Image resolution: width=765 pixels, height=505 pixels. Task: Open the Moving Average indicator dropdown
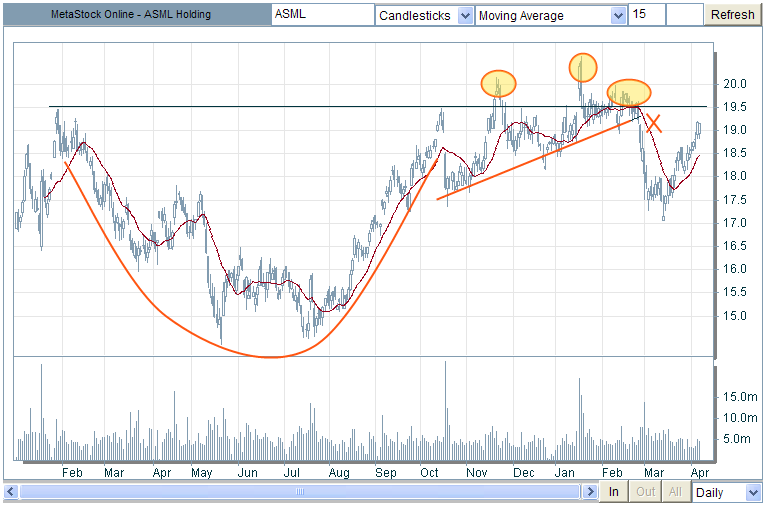coord(551,15)
